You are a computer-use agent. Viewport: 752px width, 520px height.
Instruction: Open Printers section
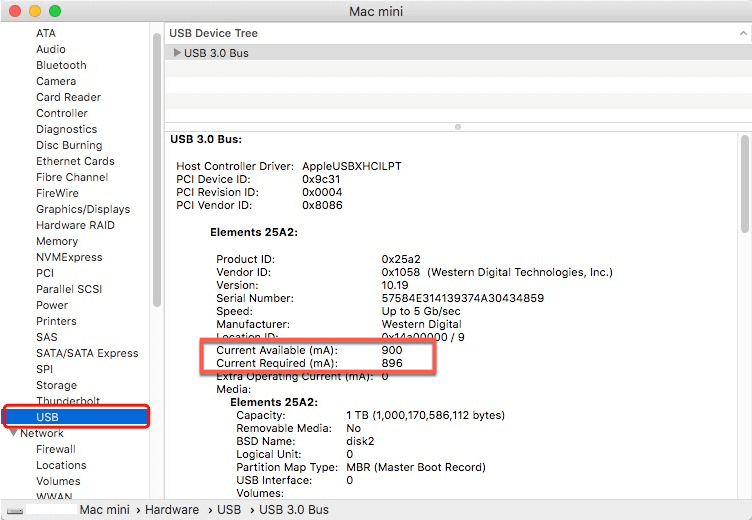click(x=57, y=321)
